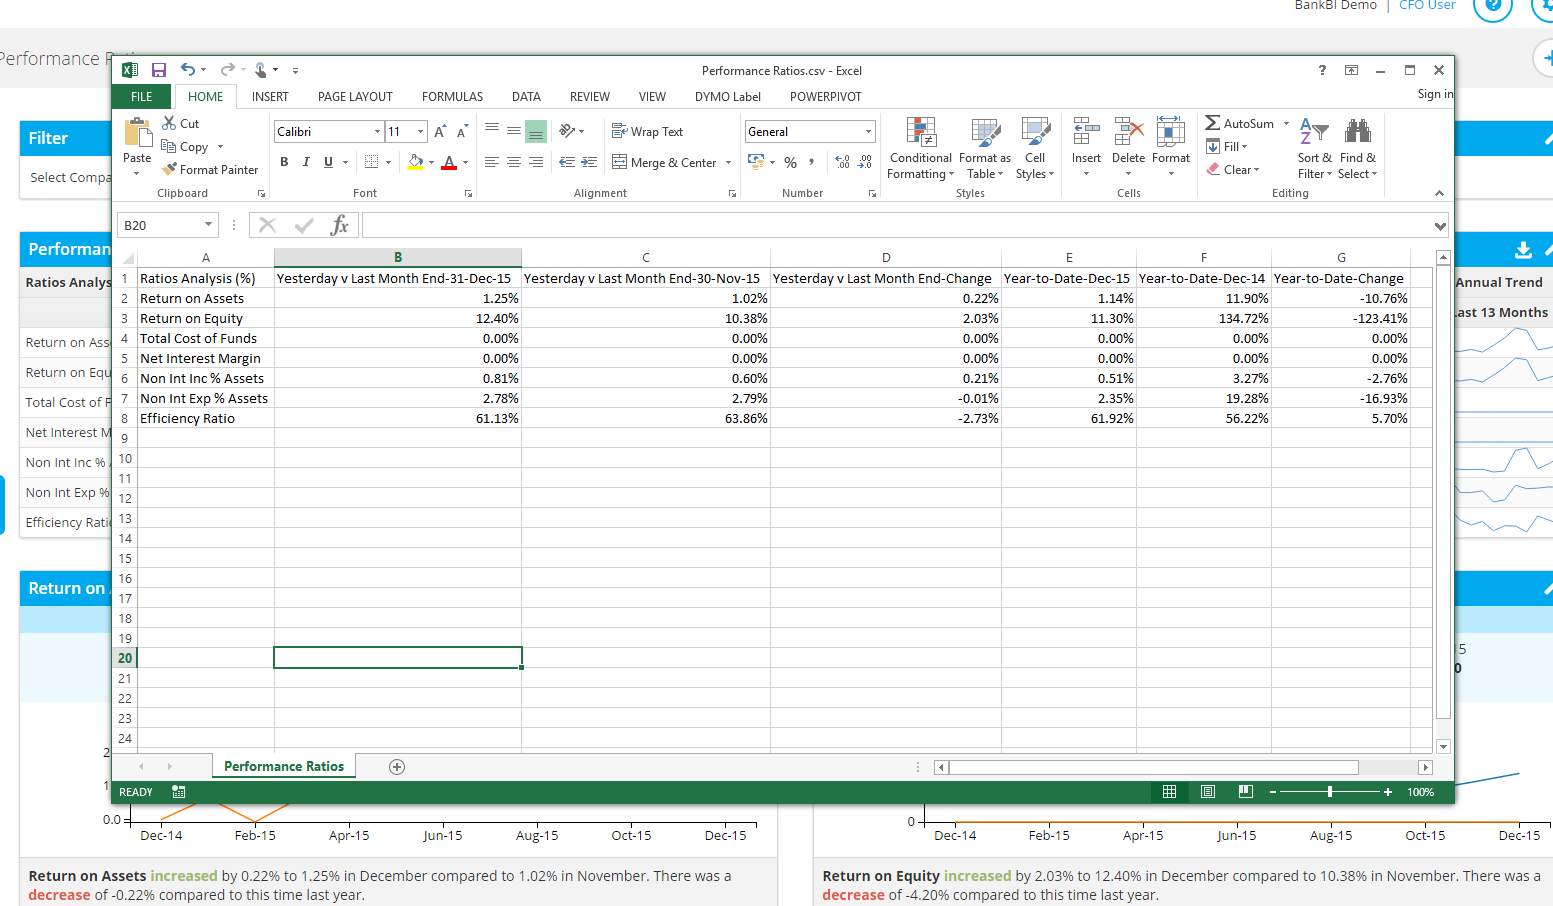
Task: Add a new sheet with plus button
Action: [397, 767]
